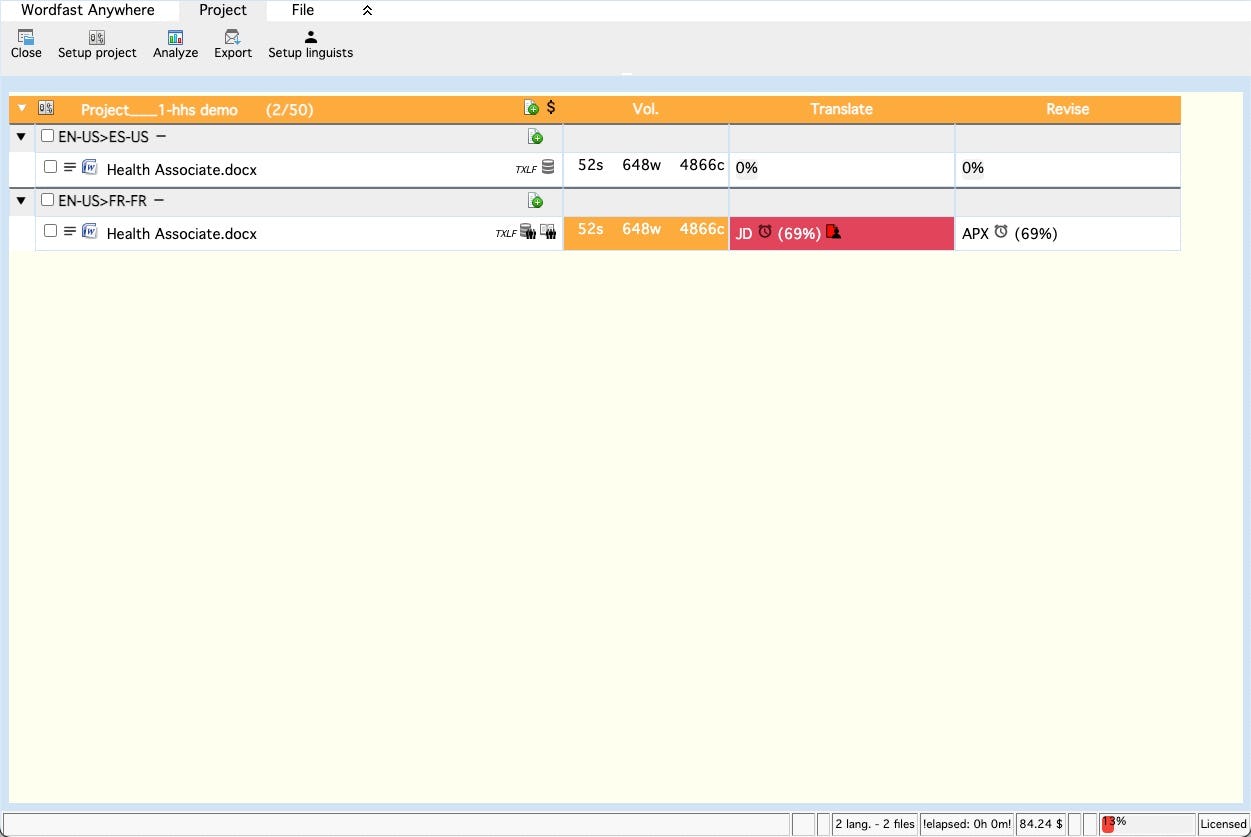This screenshot has width=1251, height=837.
Task: Open the Export tool
Action: tap(232, 43)
